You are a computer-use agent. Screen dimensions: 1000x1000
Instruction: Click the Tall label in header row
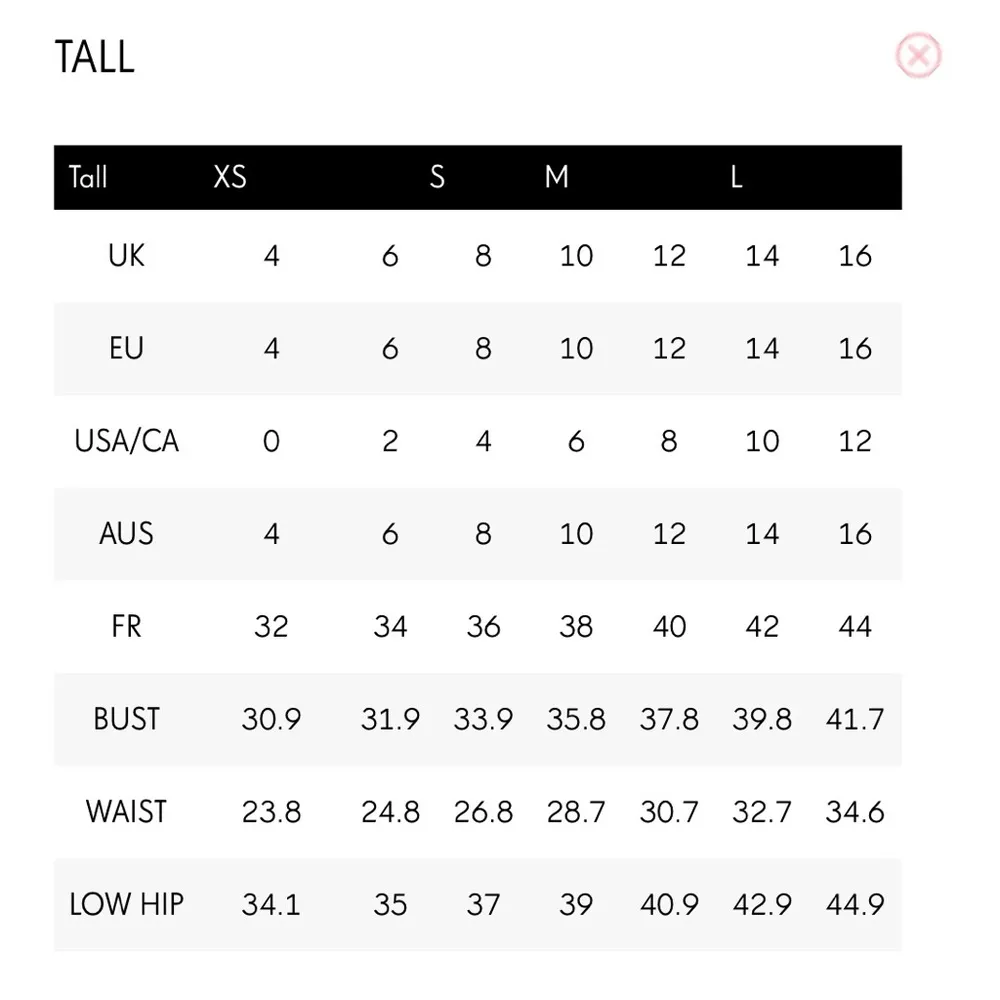(x=88, y=177)
